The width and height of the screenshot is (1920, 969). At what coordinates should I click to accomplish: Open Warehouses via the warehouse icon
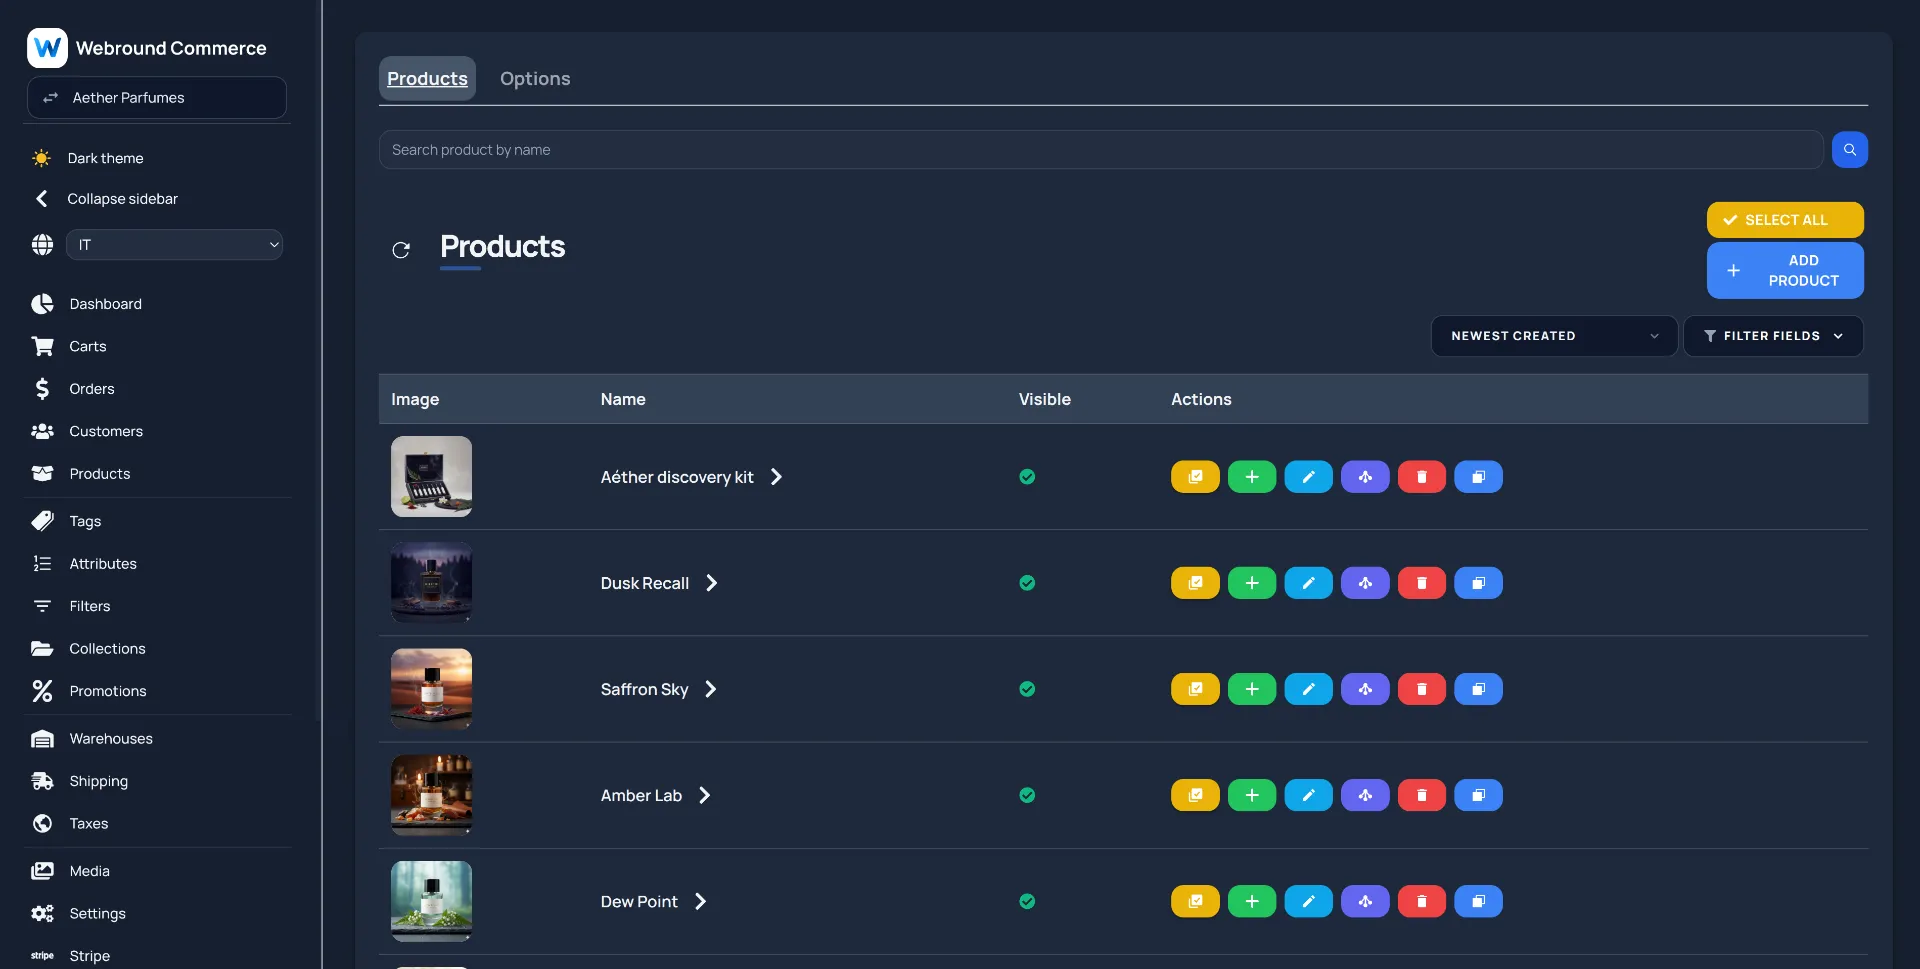coord(42,739)
